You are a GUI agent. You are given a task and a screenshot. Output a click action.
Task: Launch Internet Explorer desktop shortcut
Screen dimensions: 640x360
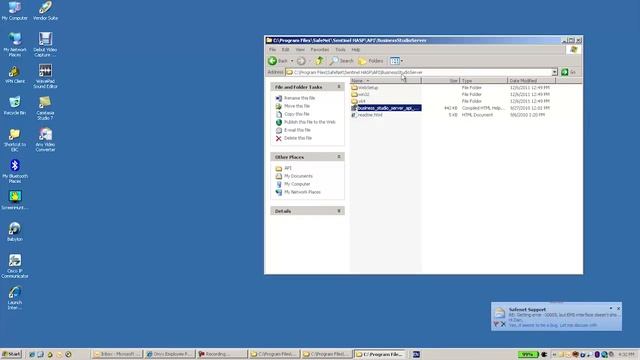(15, 298)
